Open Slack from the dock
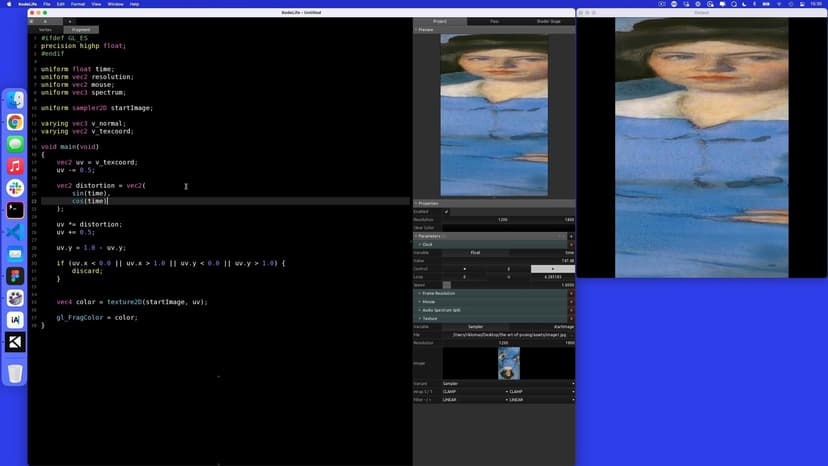Screen dimensions: 828x466 15,188
